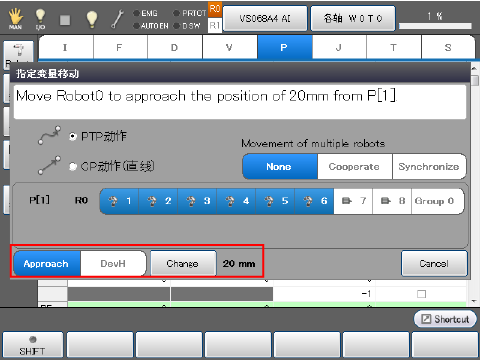This screenshot has height=360, width=481.
Task: Cancel the move dialog
Action: click(x=434, y=264)
